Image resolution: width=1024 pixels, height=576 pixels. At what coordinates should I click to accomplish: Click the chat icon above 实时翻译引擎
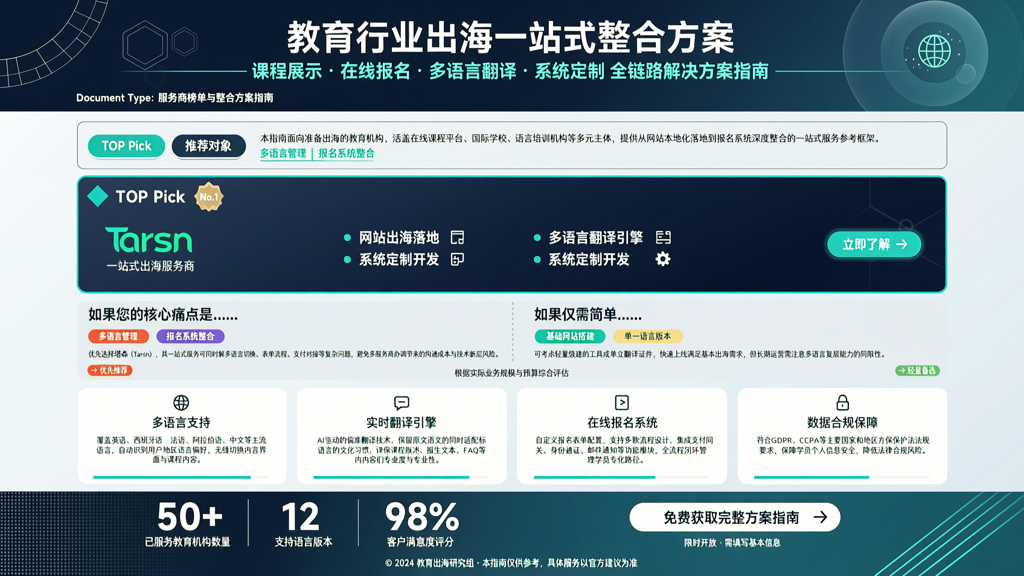tap(402, 402)
